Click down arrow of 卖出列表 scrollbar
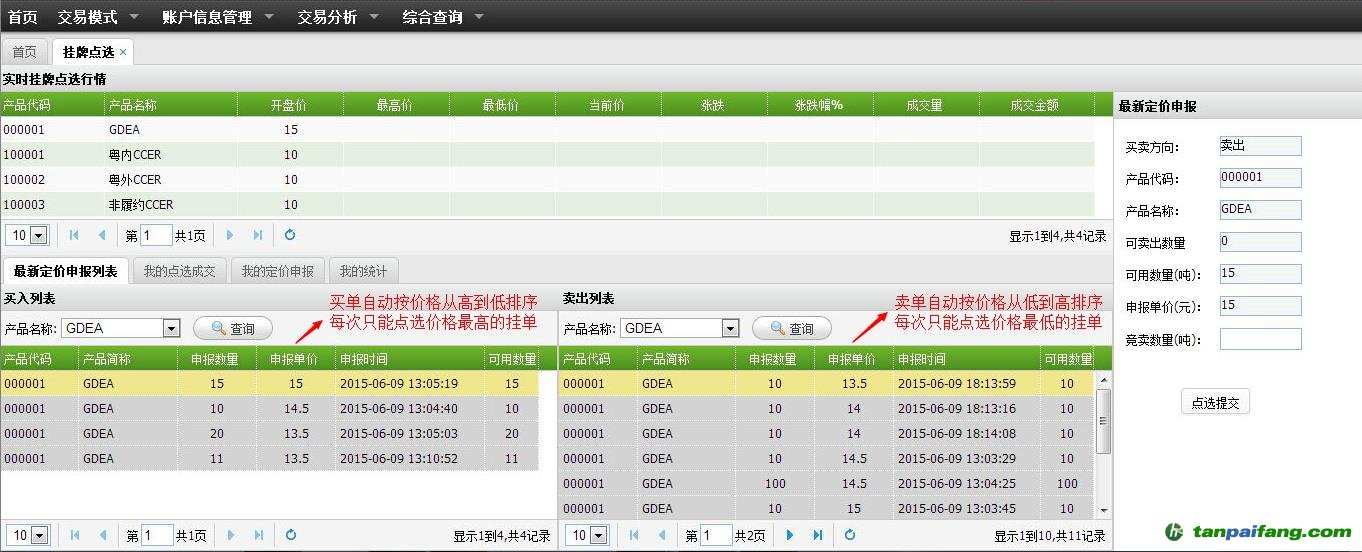 coord(1104,510)
